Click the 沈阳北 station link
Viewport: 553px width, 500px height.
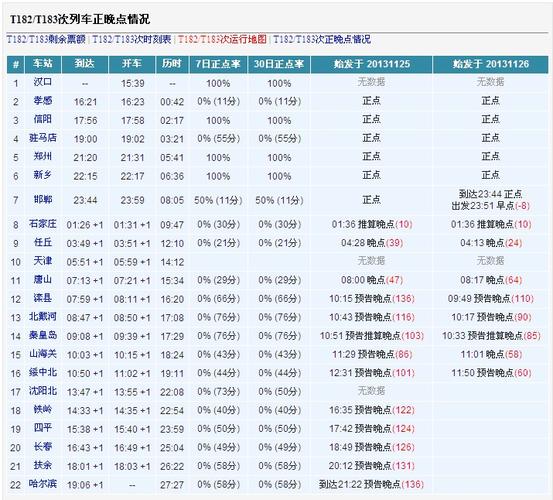pyautogui.click(x=43, y=391)
